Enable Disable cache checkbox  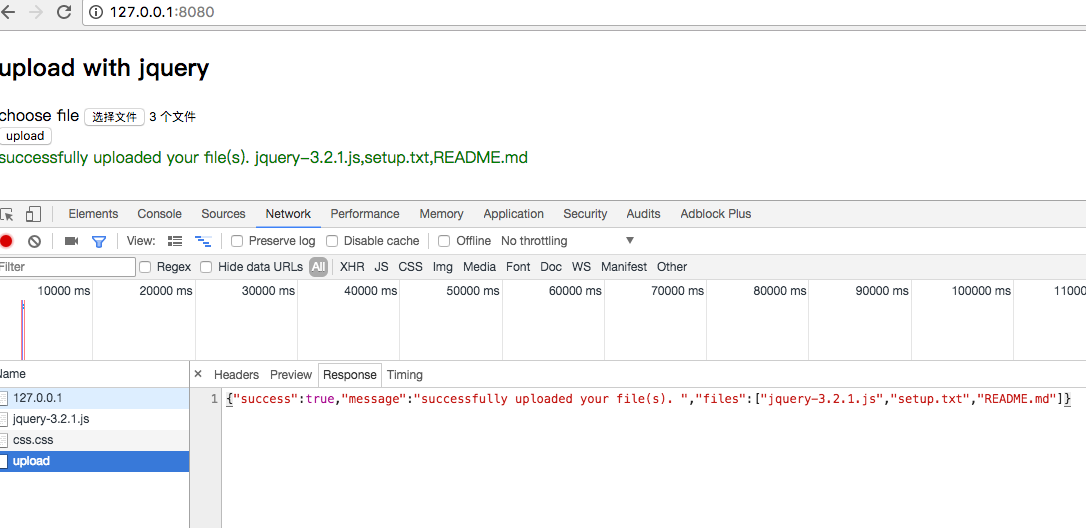pyautogui.click(x=332, y=241)
